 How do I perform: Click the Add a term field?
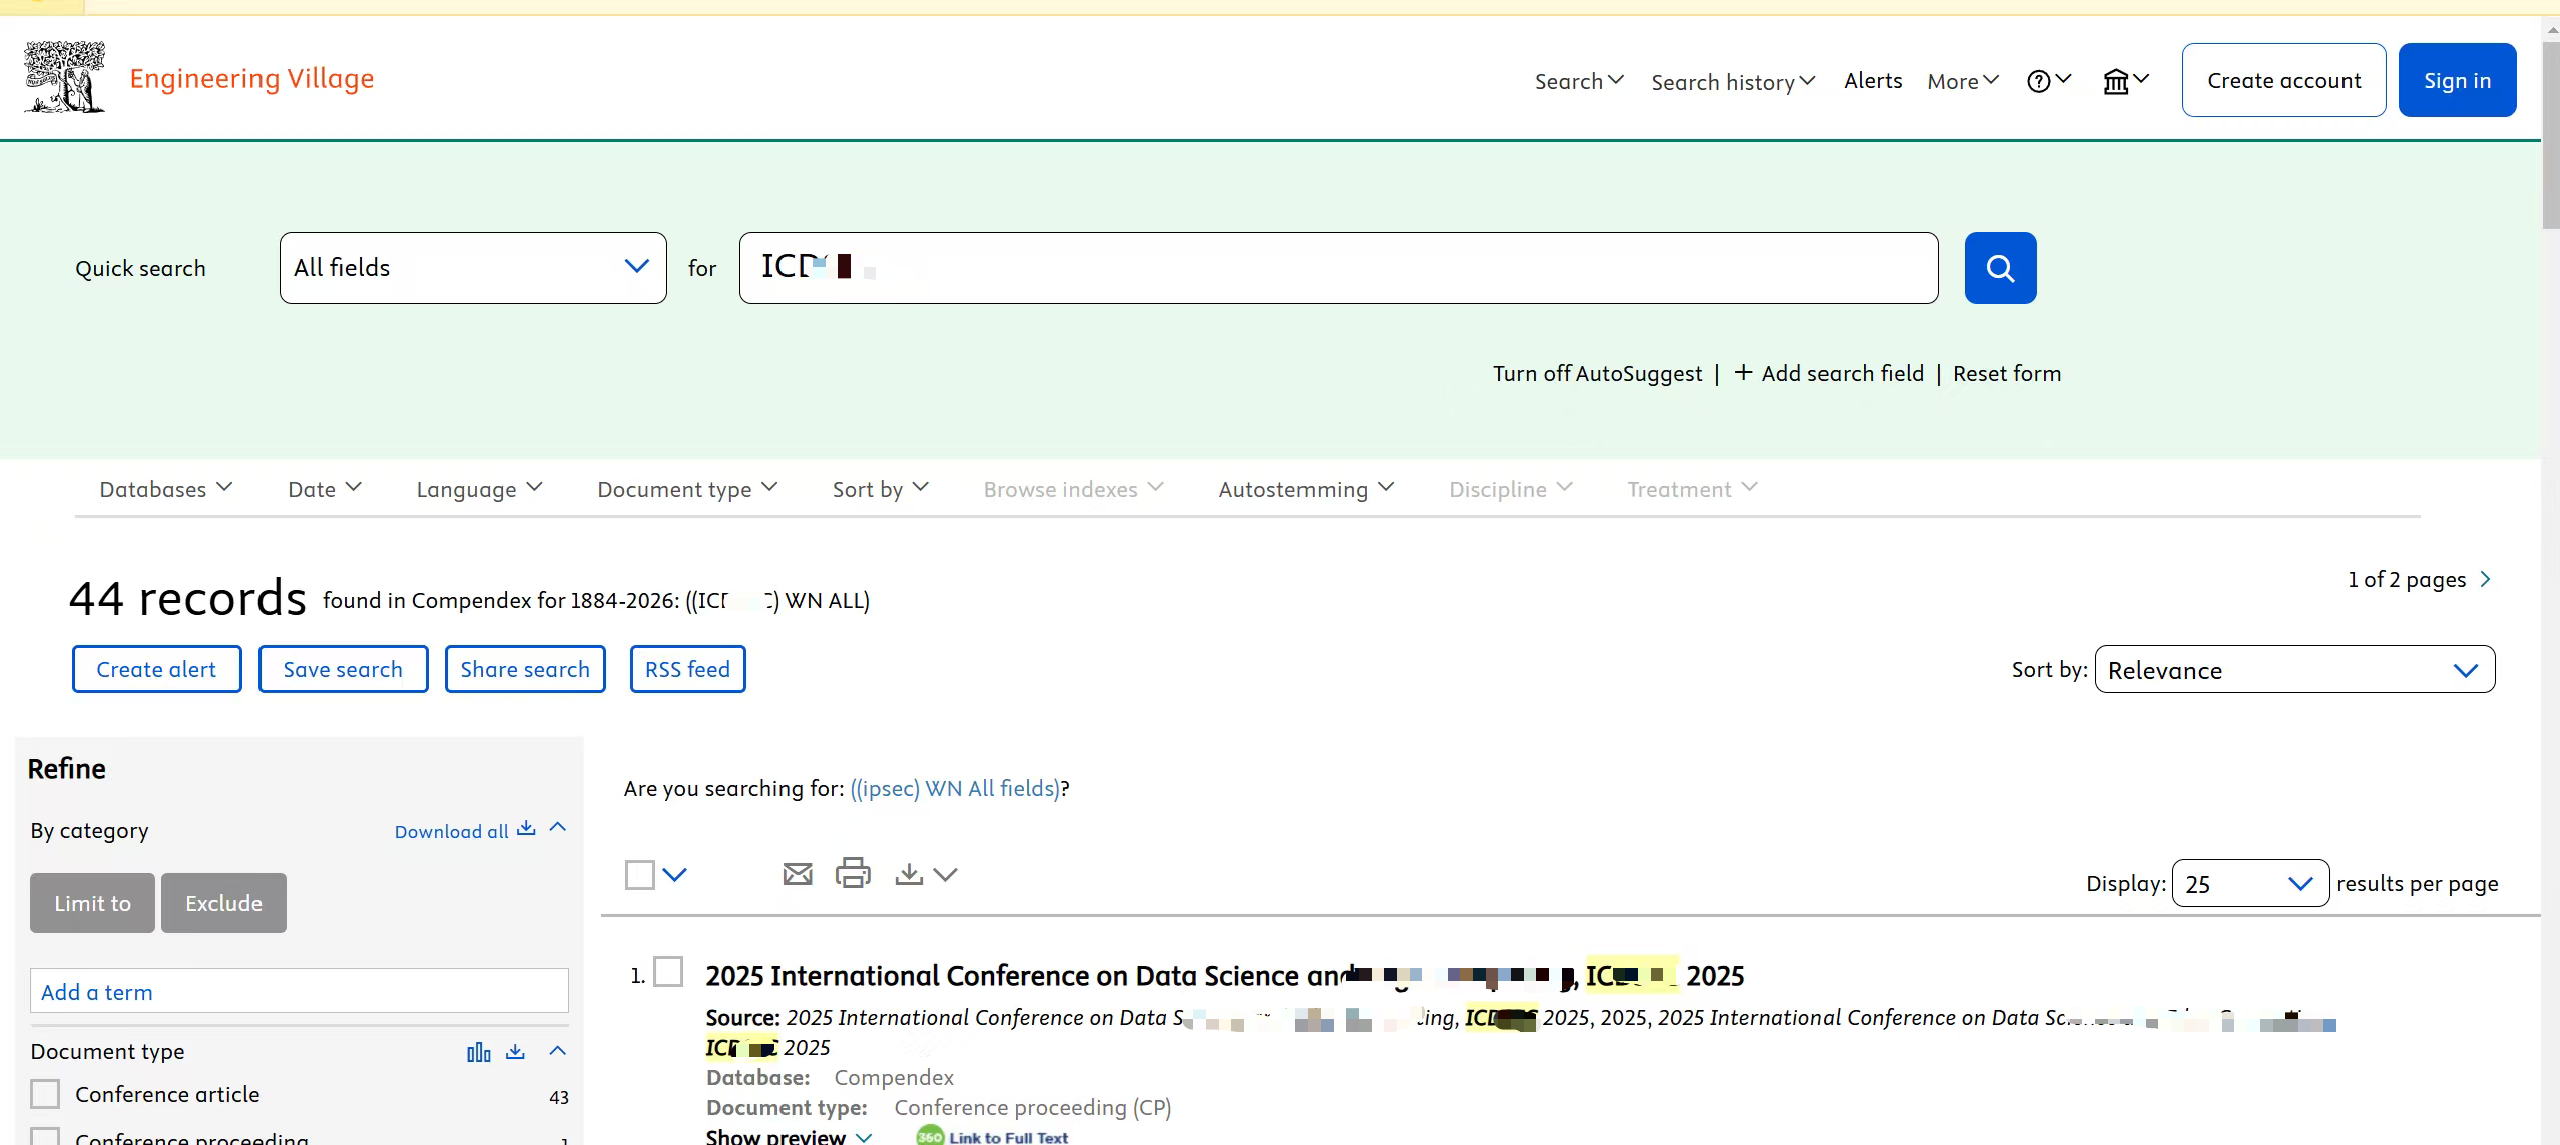299,992
